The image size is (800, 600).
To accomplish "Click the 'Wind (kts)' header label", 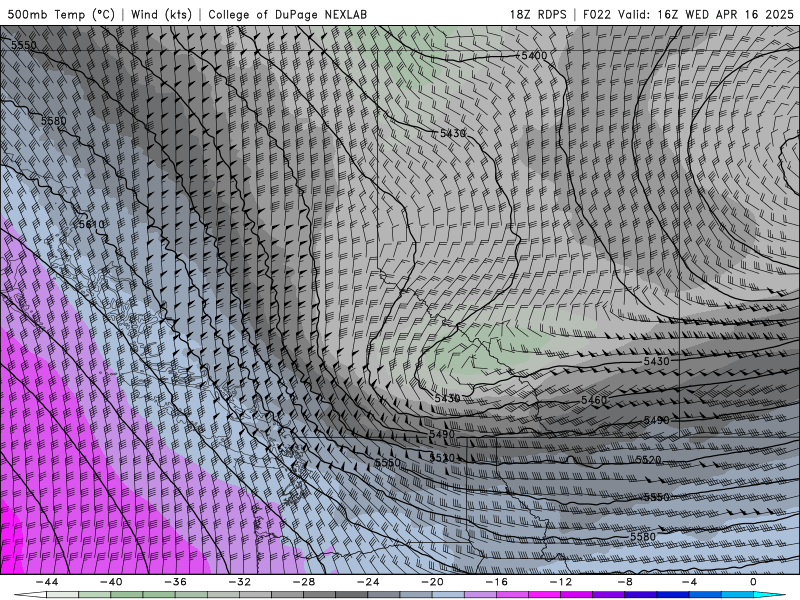I will 161,14.
